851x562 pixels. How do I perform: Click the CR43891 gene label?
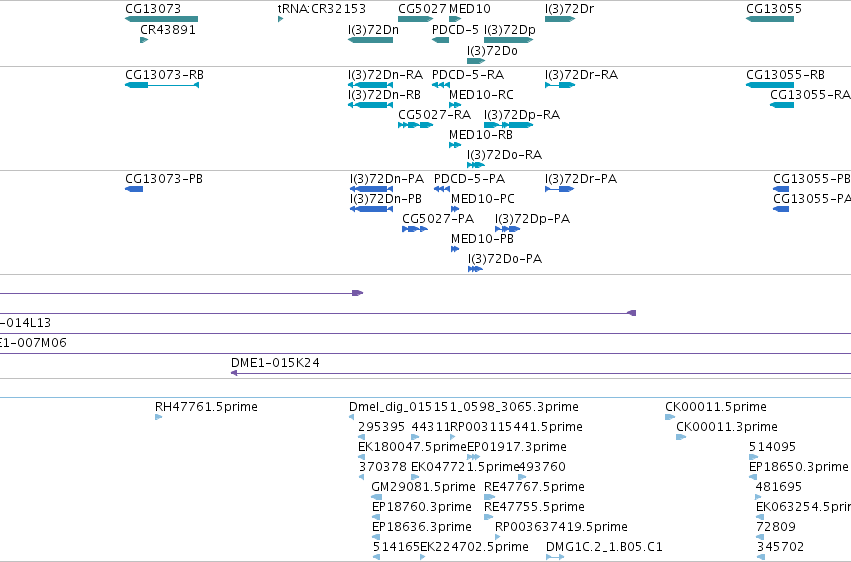click(168, 30)
